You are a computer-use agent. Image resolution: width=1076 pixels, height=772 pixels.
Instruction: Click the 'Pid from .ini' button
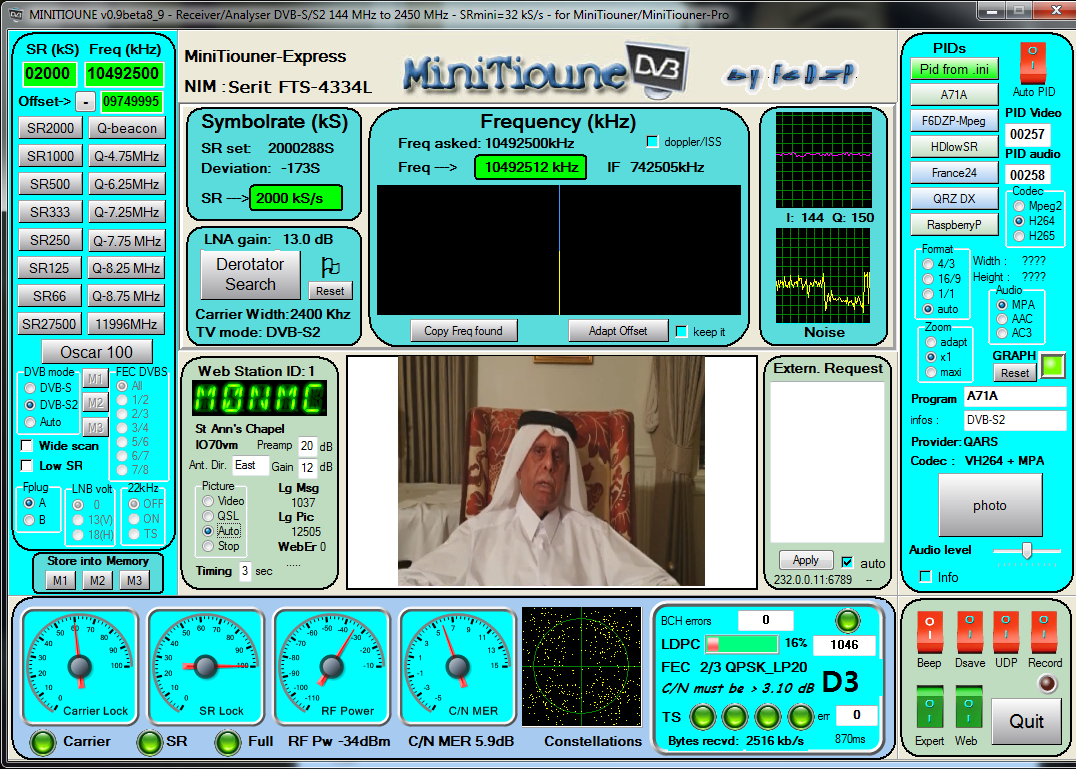[x=955, y=69]
